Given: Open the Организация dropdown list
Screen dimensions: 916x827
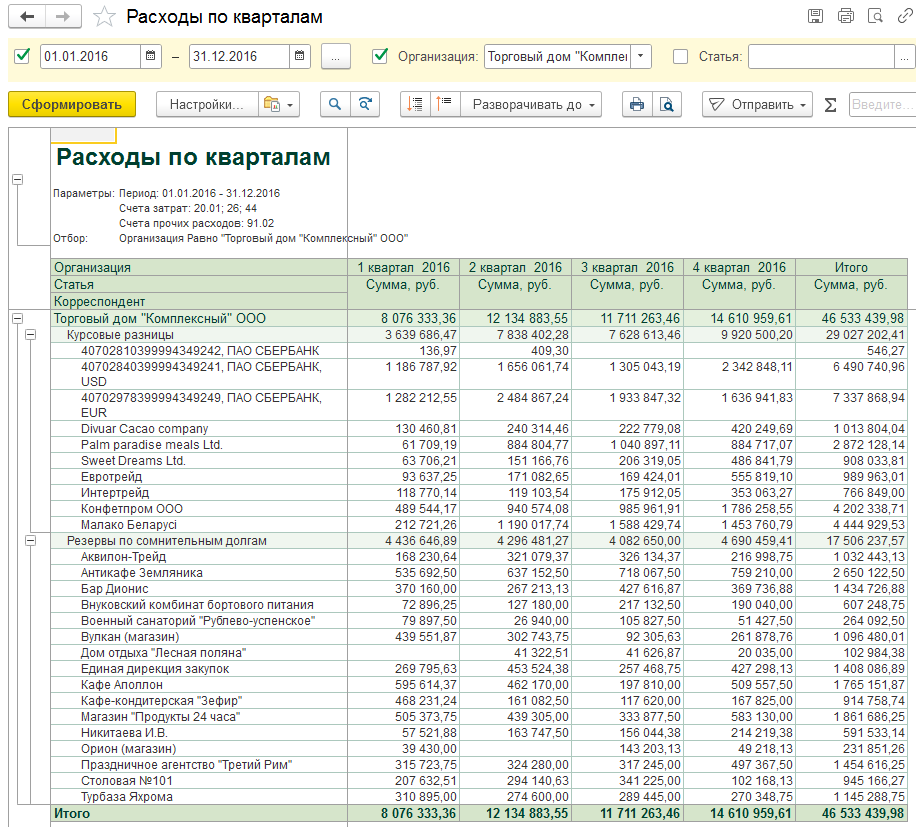Looking at the screenshot, I should click(x=641, y=57).
